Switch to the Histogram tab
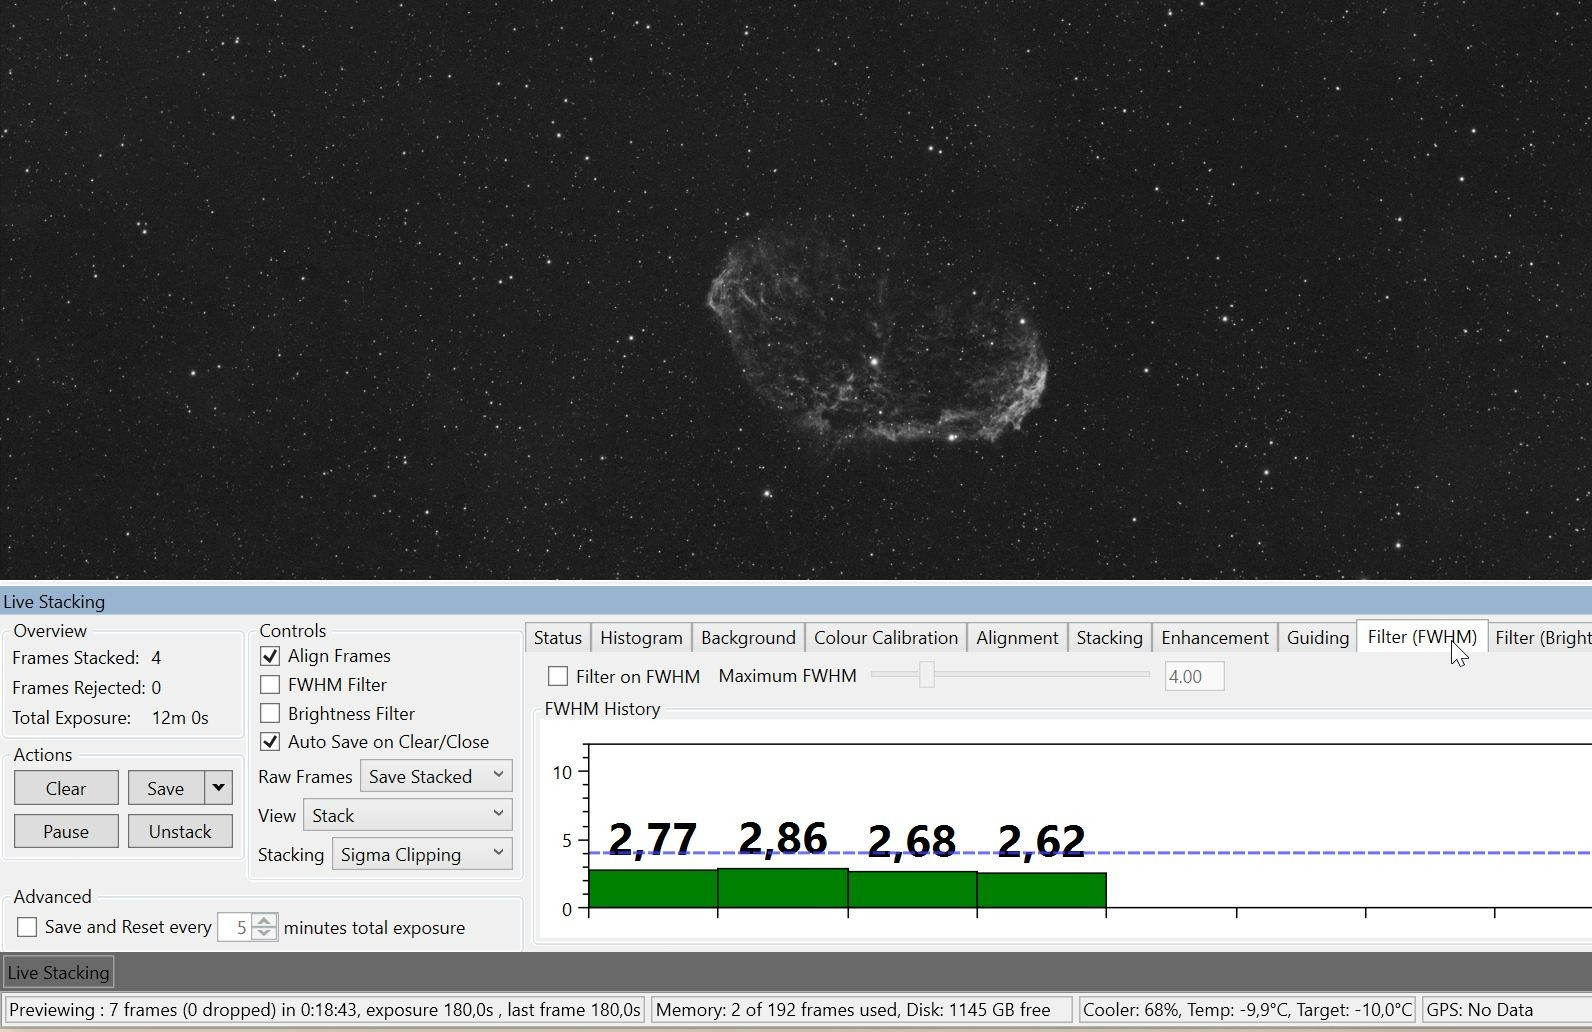Screen dimensions: 1592x1032 (641, 638)
